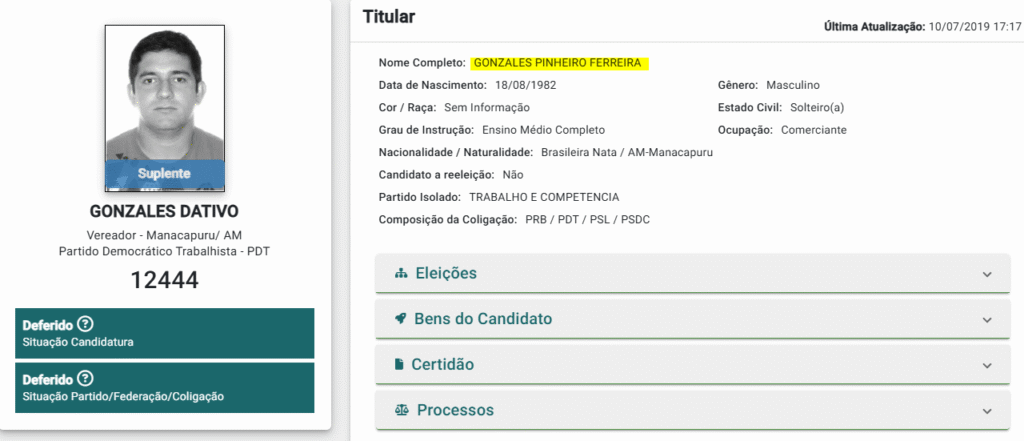
Task: Click the Situação Candidatura status box
Action: [x=165, y=334]
